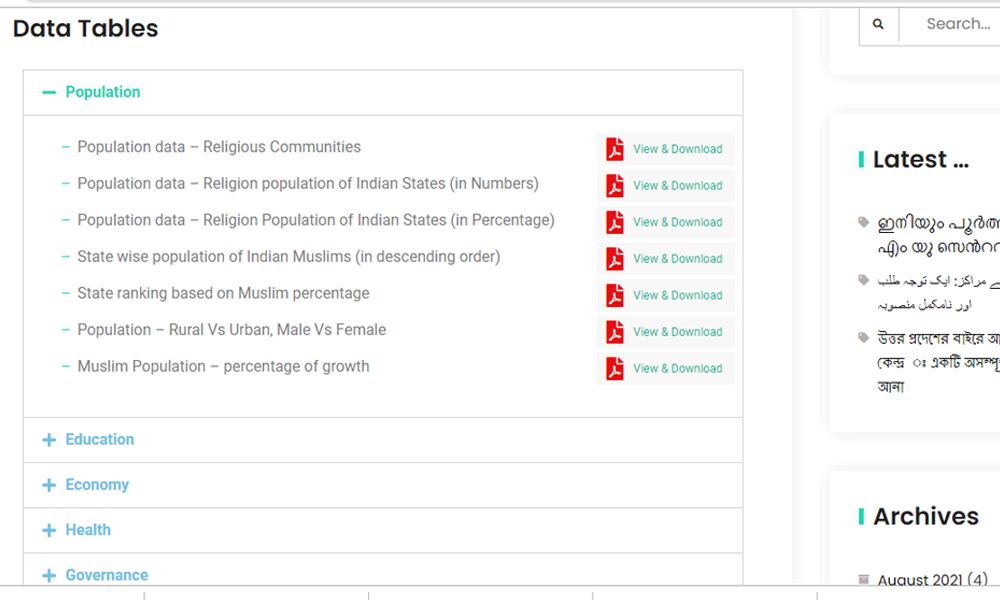The height and width of the screenshot is (600, 1000).
Task: Click PDF icon for State ranking row
Action: 614,295
